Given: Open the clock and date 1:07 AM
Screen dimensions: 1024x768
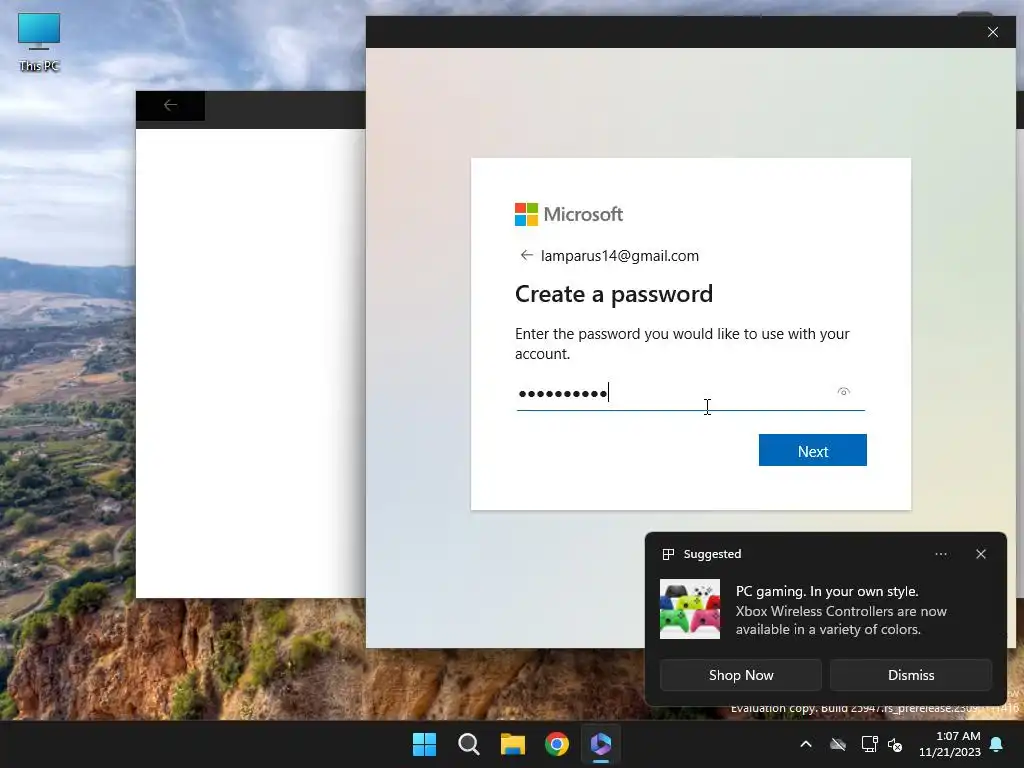Looking at the screenshot, I should point(950,744).
